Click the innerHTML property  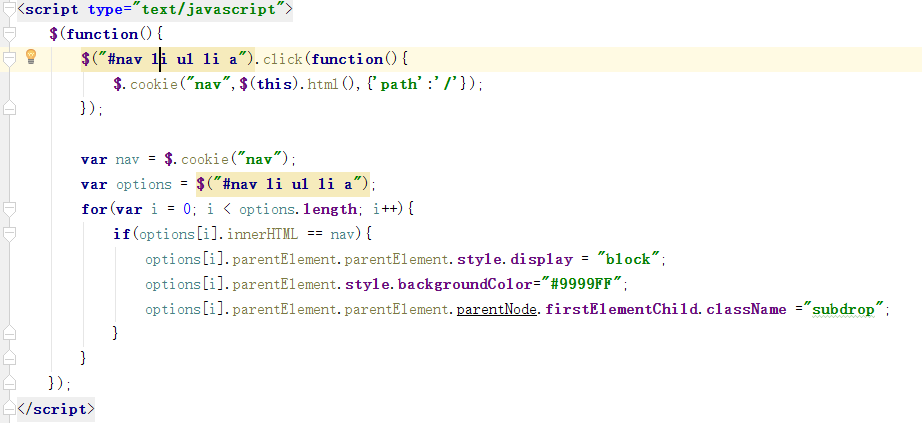262,234
